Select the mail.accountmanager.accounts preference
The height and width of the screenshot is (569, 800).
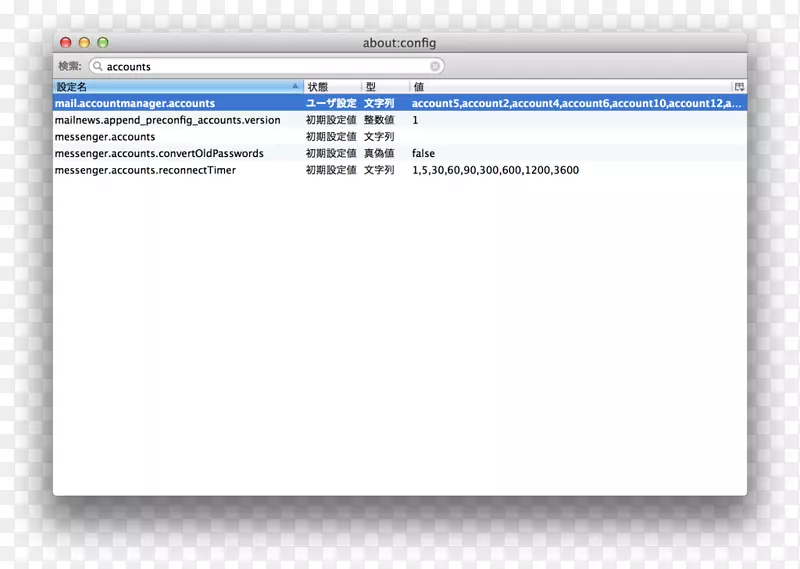[135, 103]
